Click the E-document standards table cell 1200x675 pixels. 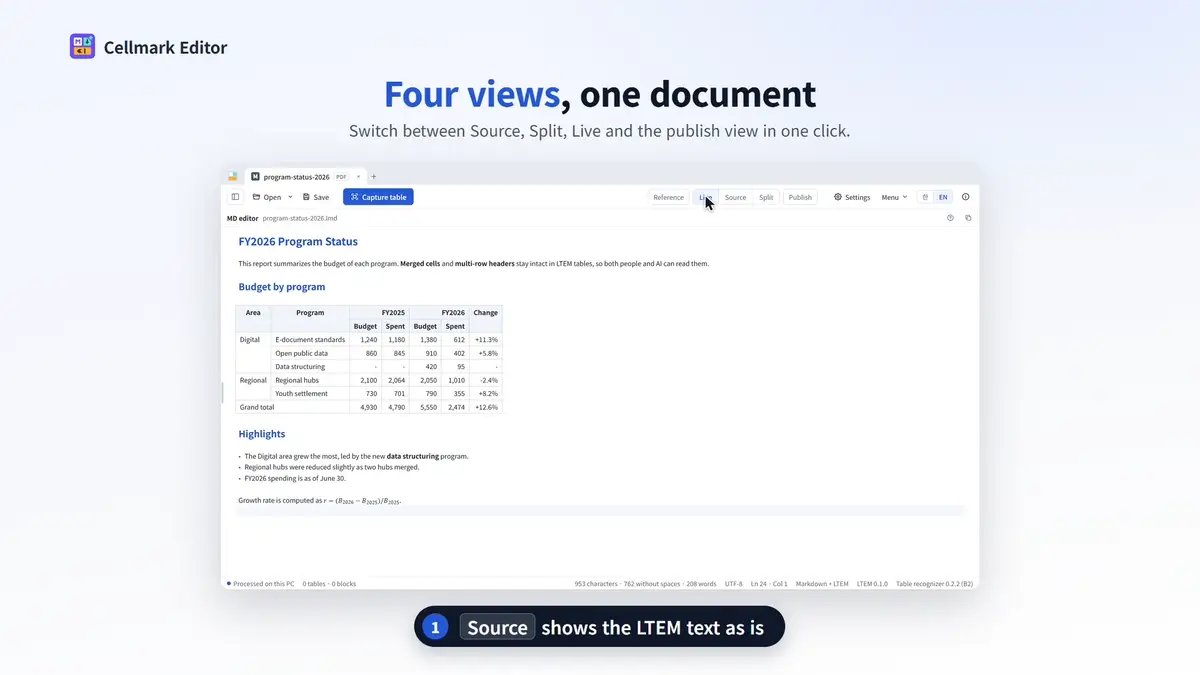[x=310, y=340]
